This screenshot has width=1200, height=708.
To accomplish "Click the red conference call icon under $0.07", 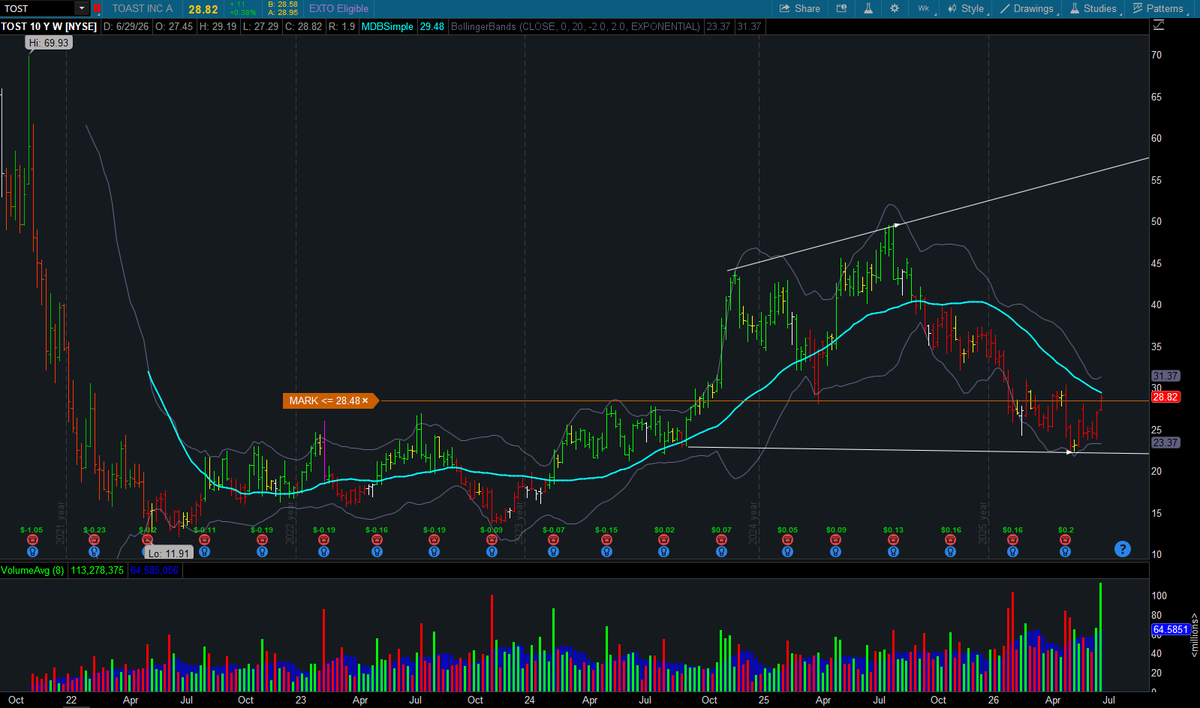I will (x=721, y=540).
